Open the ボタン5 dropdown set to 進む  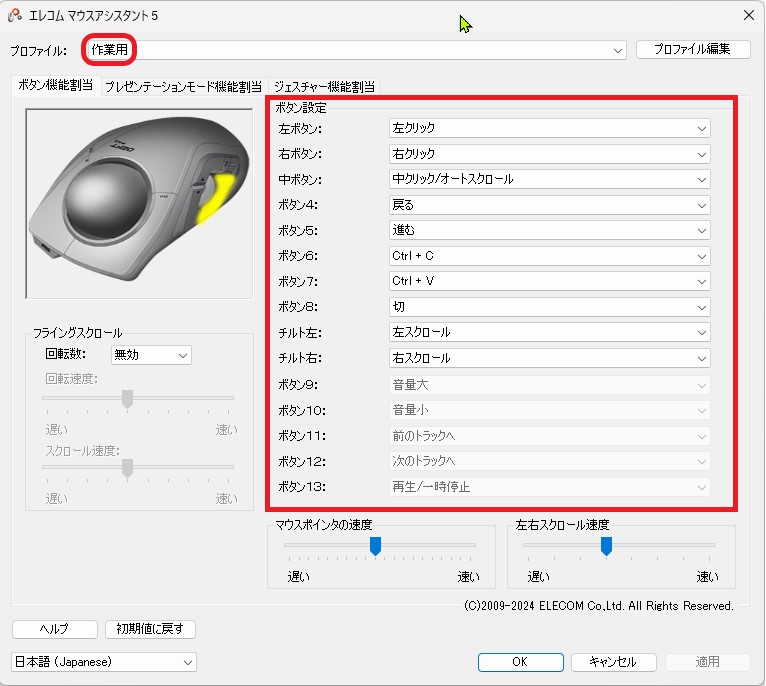550,231
